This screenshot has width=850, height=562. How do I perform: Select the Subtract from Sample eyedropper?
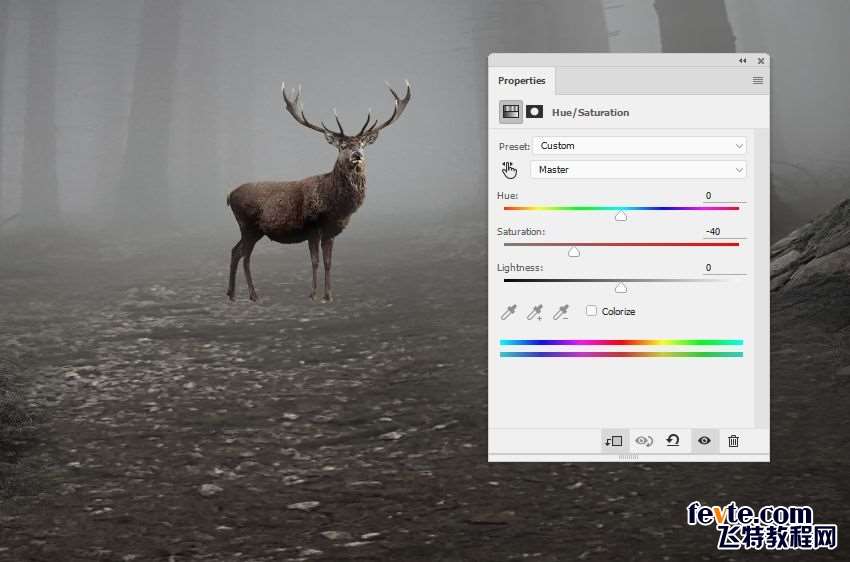(561, 312)
